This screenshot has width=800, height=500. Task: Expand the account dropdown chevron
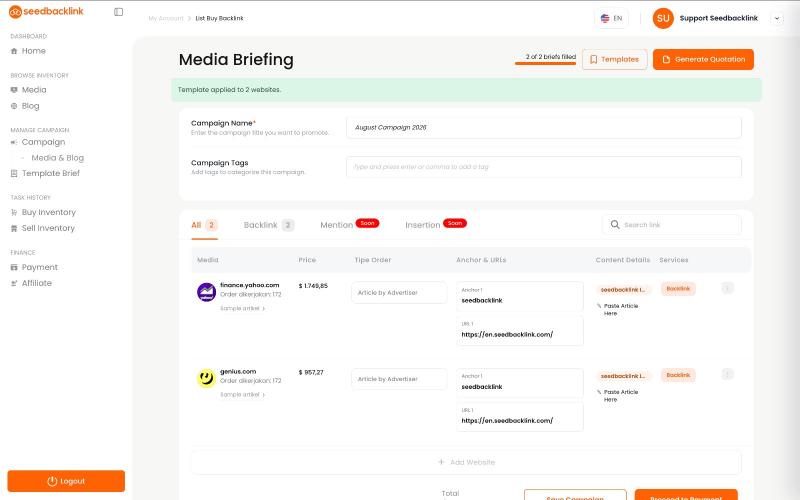(777, 18)
